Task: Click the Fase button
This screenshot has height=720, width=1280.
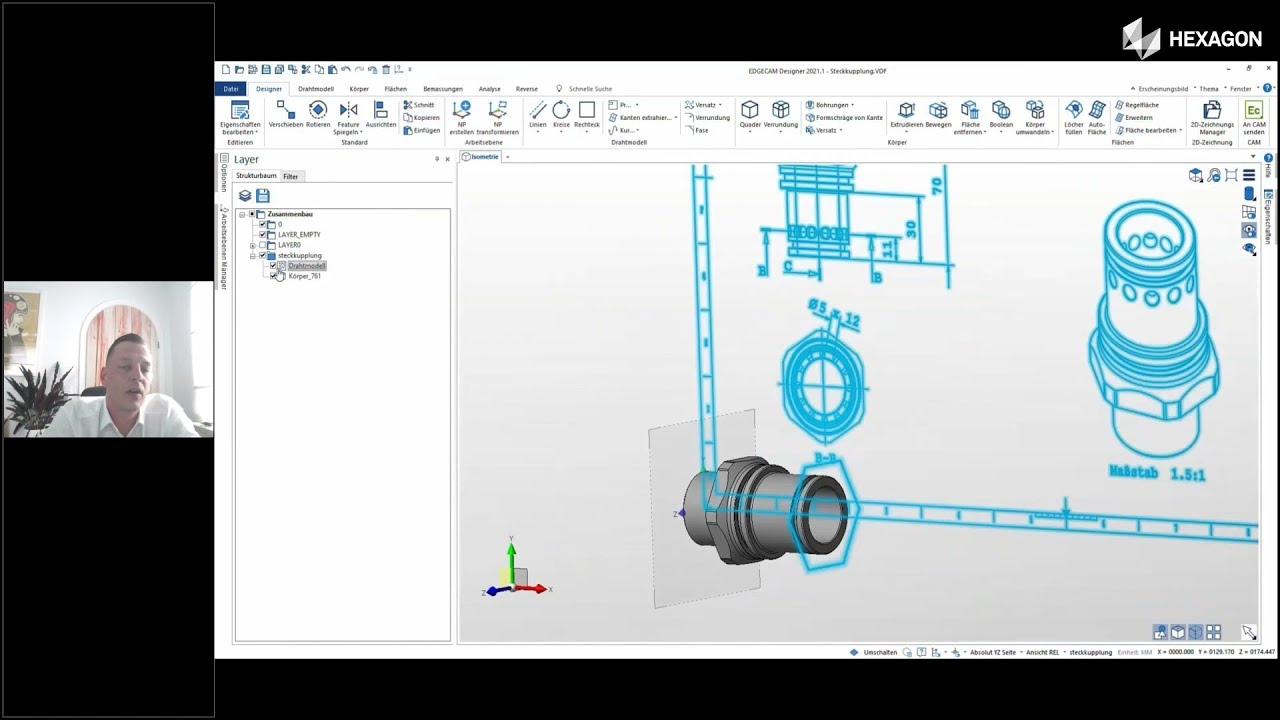Action: 696,130
